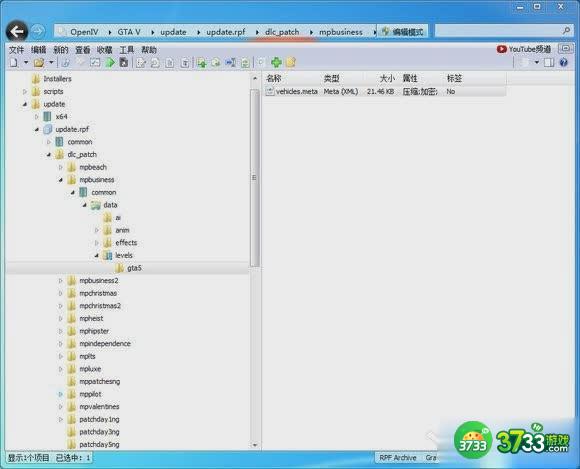Click the search magnifier icon

[x=566, y=31]
